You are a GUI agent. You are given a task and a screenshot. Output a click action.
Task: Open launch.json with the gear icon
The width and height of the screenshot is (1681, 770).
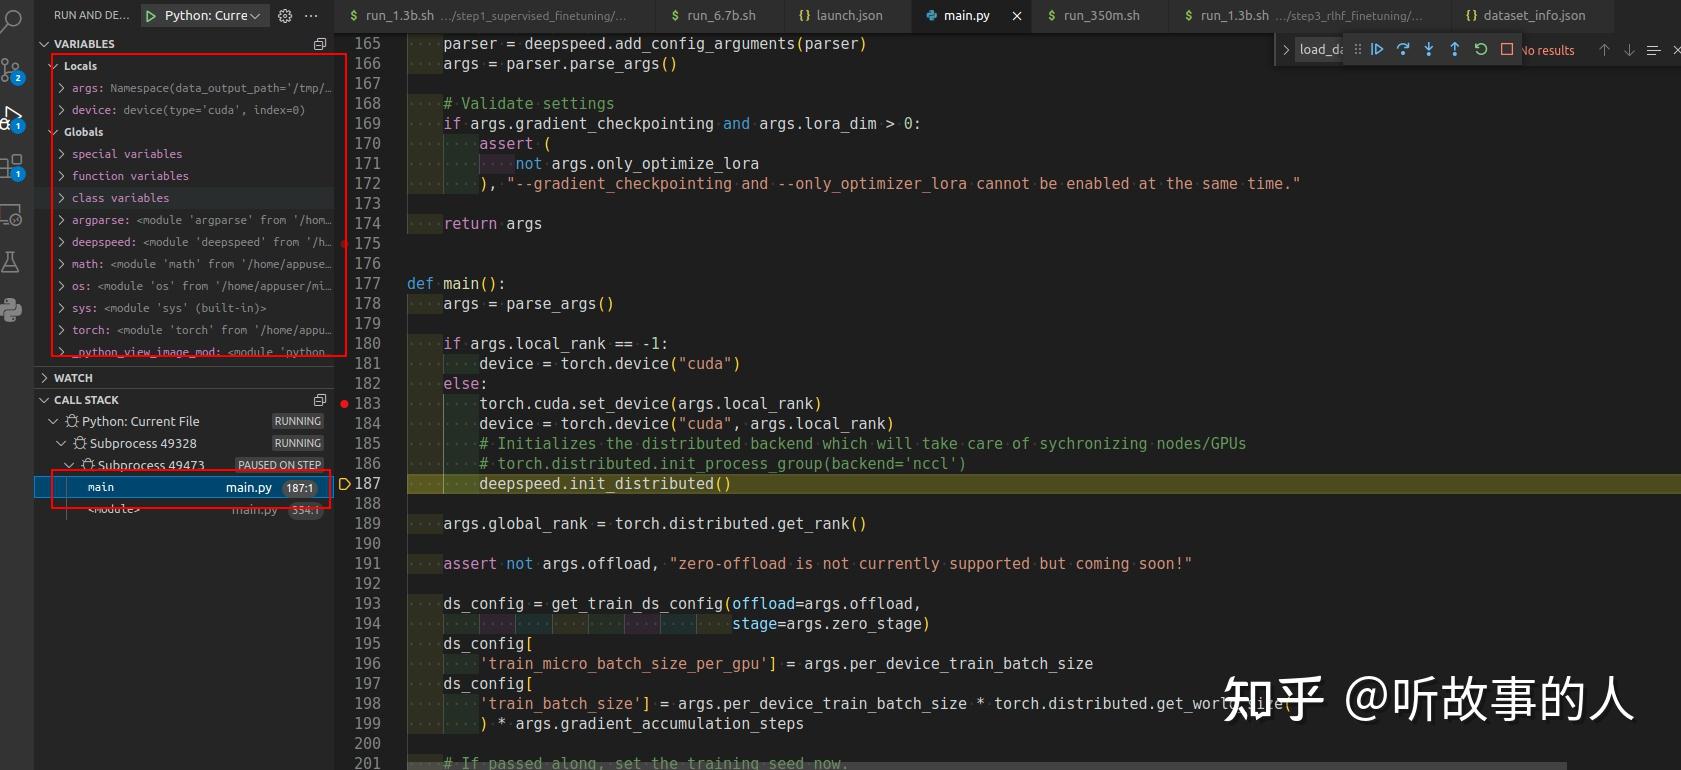[x=285, y=16]
